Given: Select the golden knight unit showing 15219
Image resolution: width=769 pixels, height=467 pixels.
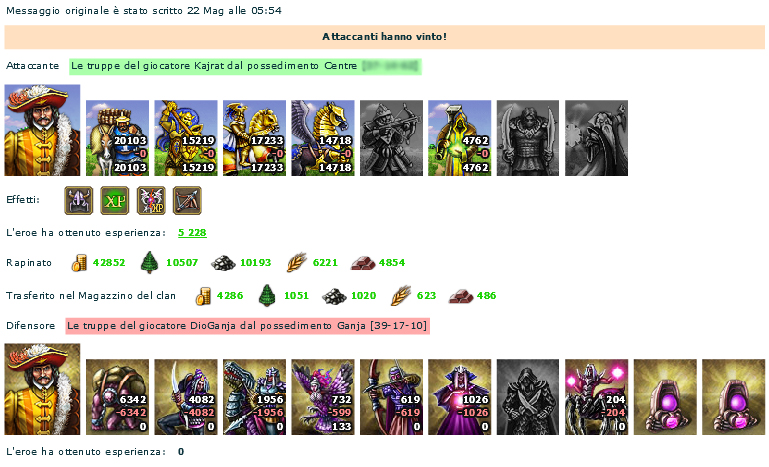Looking at the screenshot, I should 186,138.
